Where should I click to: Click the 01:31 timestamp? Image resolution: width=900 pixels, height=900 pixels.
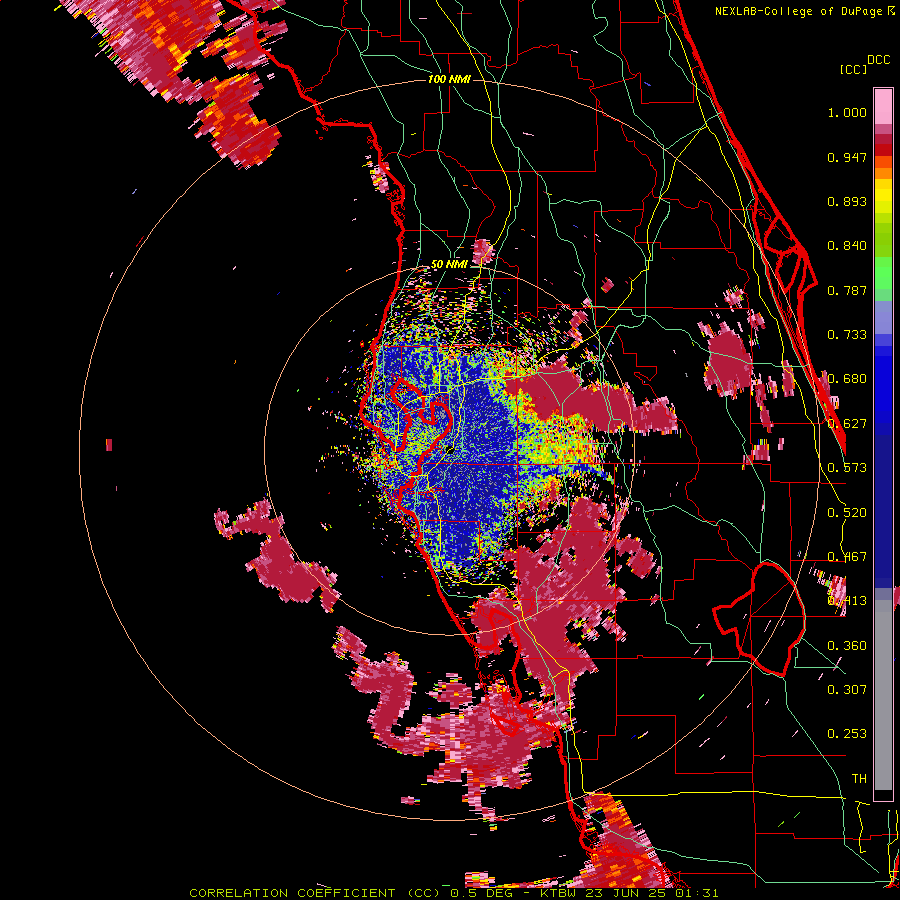pyautogui.click(x=697, y=893)
